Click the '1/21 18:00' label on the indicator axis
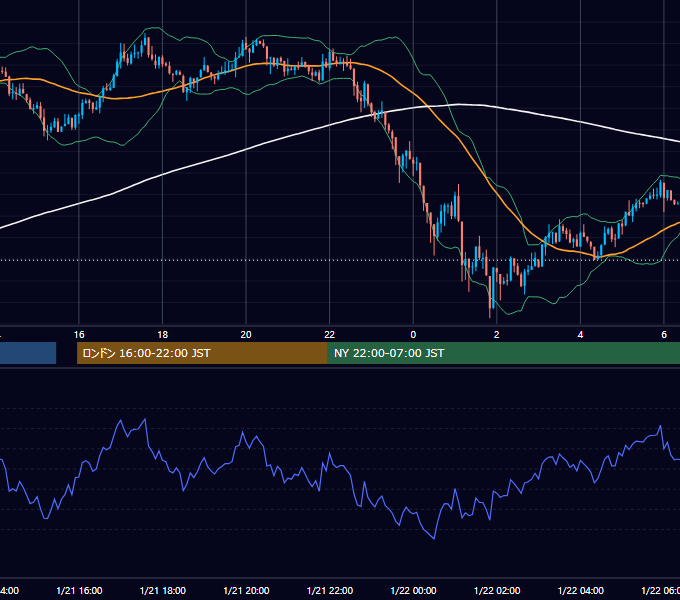Viewport: 680px width, 600px height. point(163,590)
